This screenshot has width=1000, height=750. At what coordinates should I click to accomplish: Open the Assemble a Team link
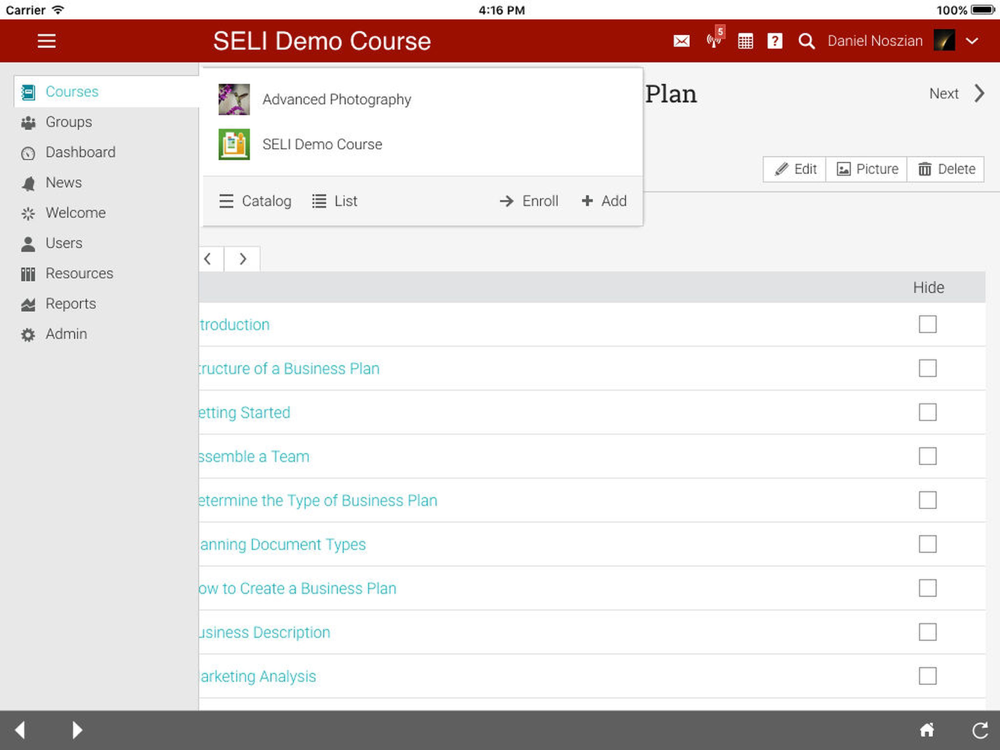tap(254, 457)
